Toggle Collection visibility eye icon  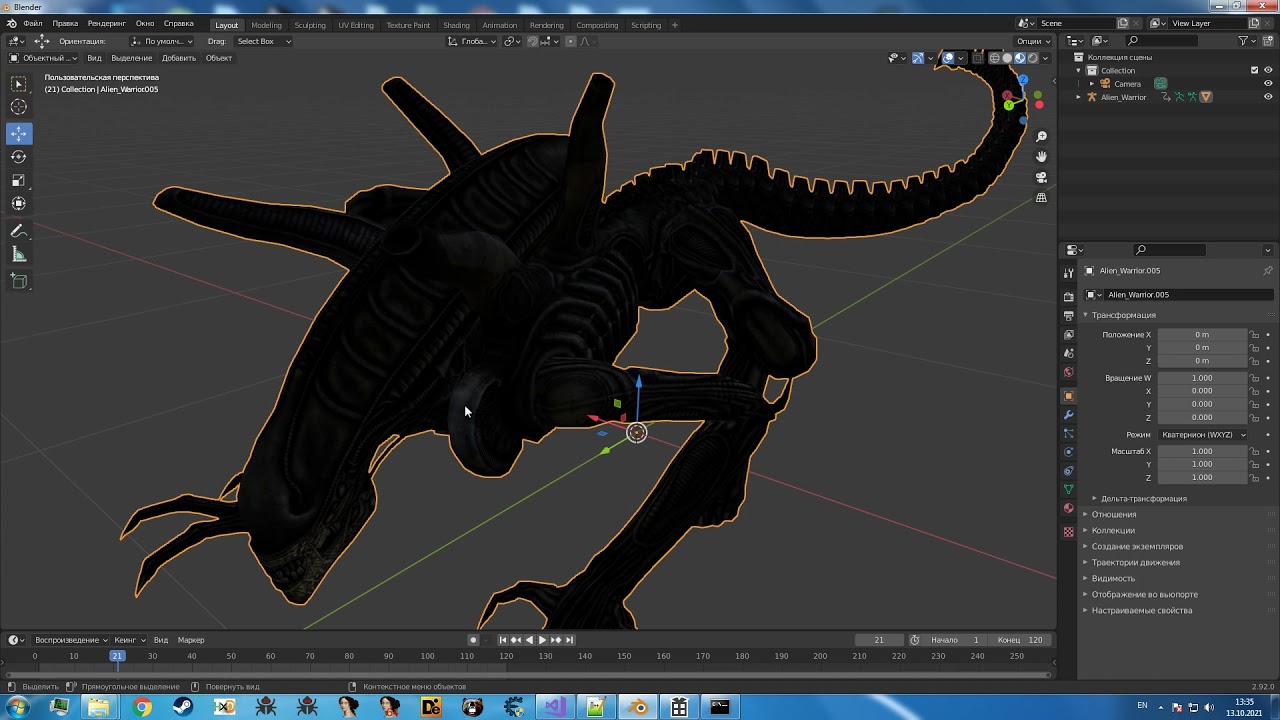1268,70
